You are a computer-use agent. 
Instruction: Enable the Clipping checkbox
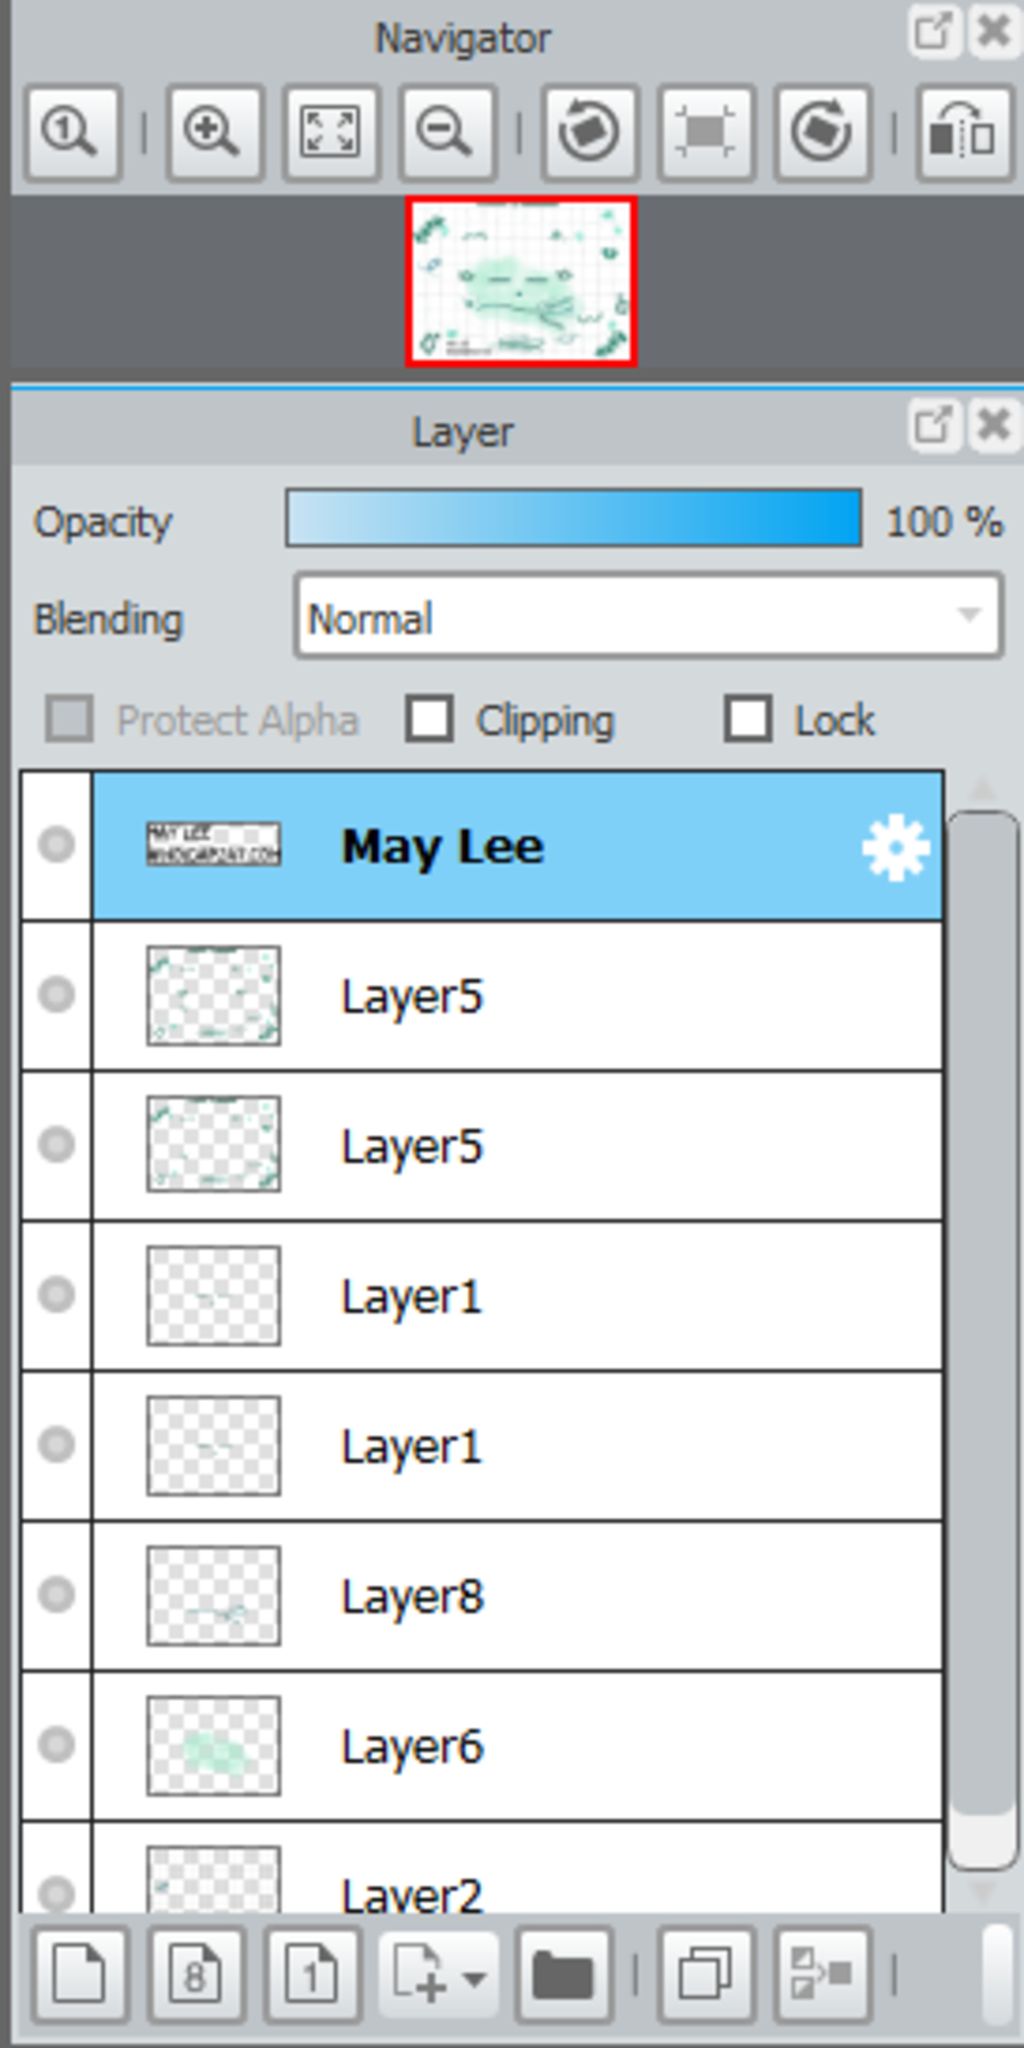tap(430, 720)
